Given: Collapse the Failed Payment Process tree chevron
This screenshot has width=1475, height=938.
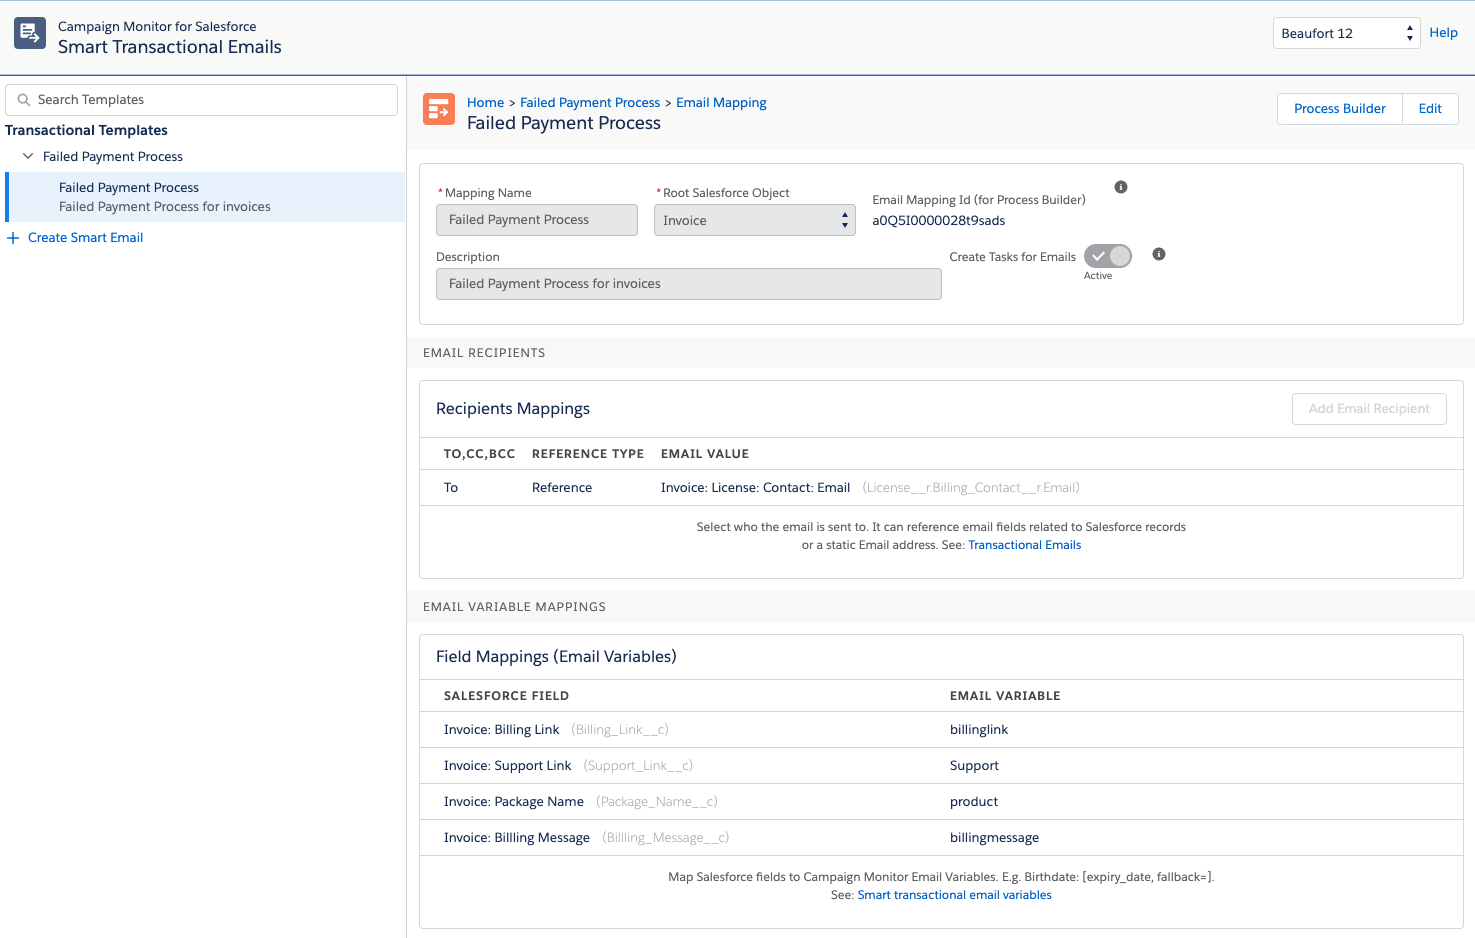Looking at the screenshot, I should (28, 156).
